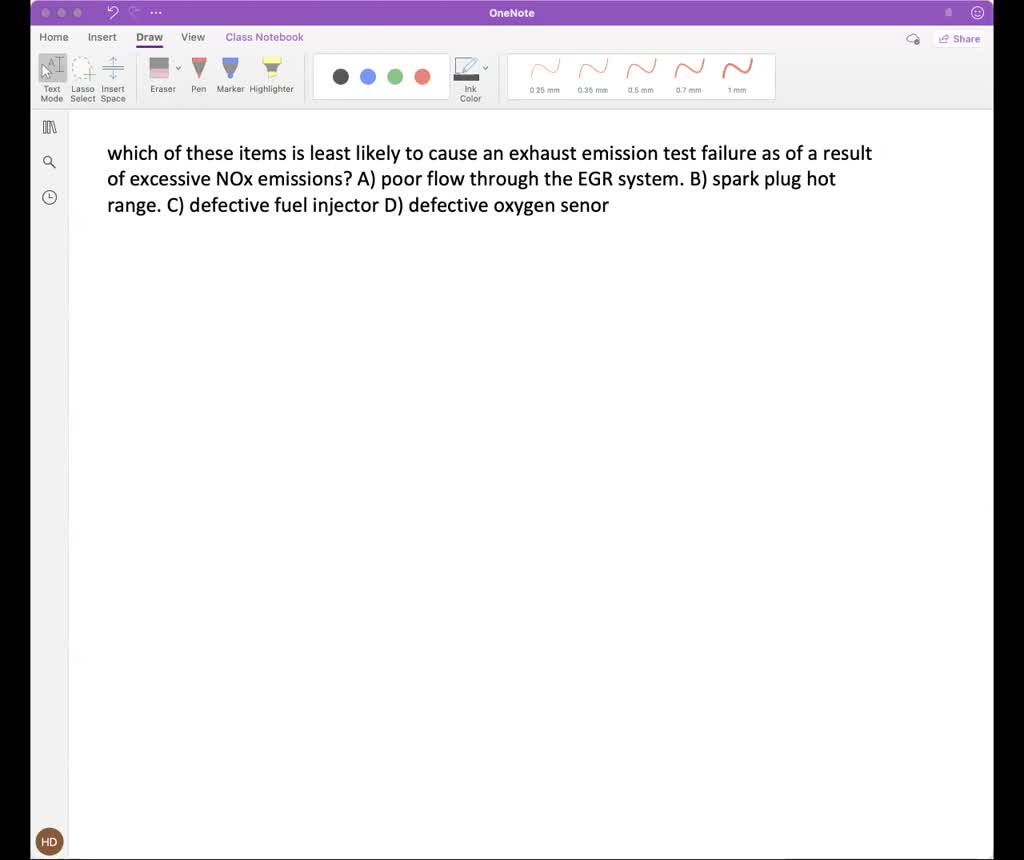Check the cloud sync status icon
Viewport: 1024px width, 860px height.
(x=913, y=39)
